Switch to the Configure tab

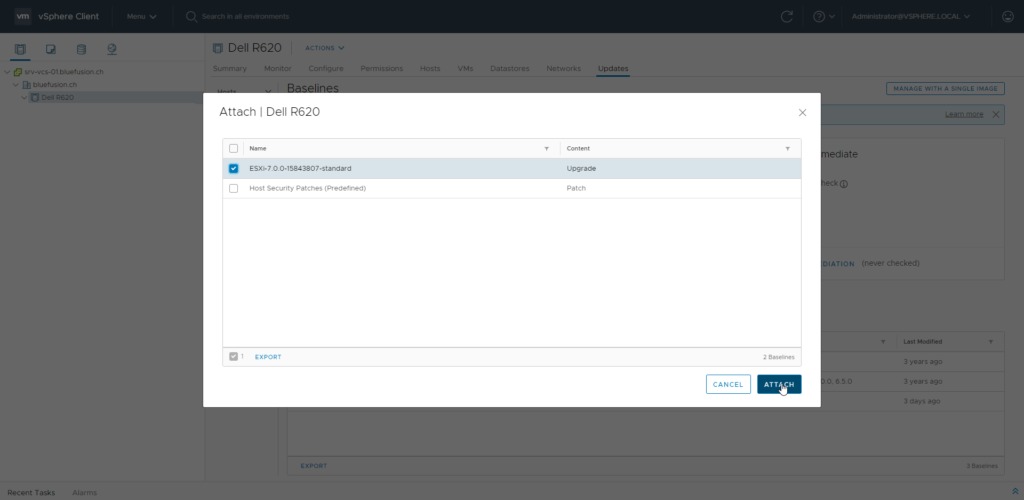pyautogui.click(x=326, y=68)
